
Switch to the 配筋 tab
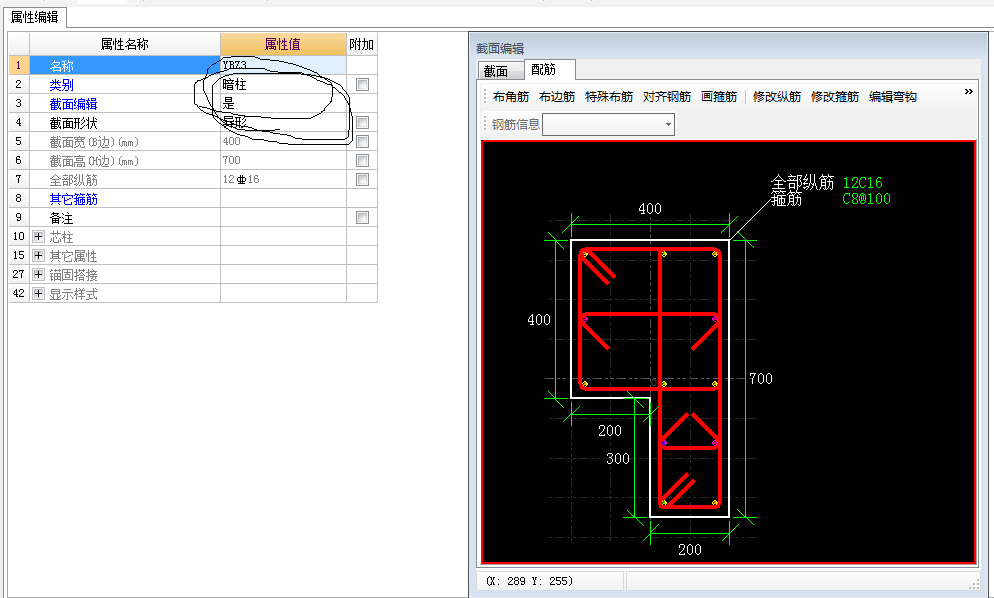point(549,69)
